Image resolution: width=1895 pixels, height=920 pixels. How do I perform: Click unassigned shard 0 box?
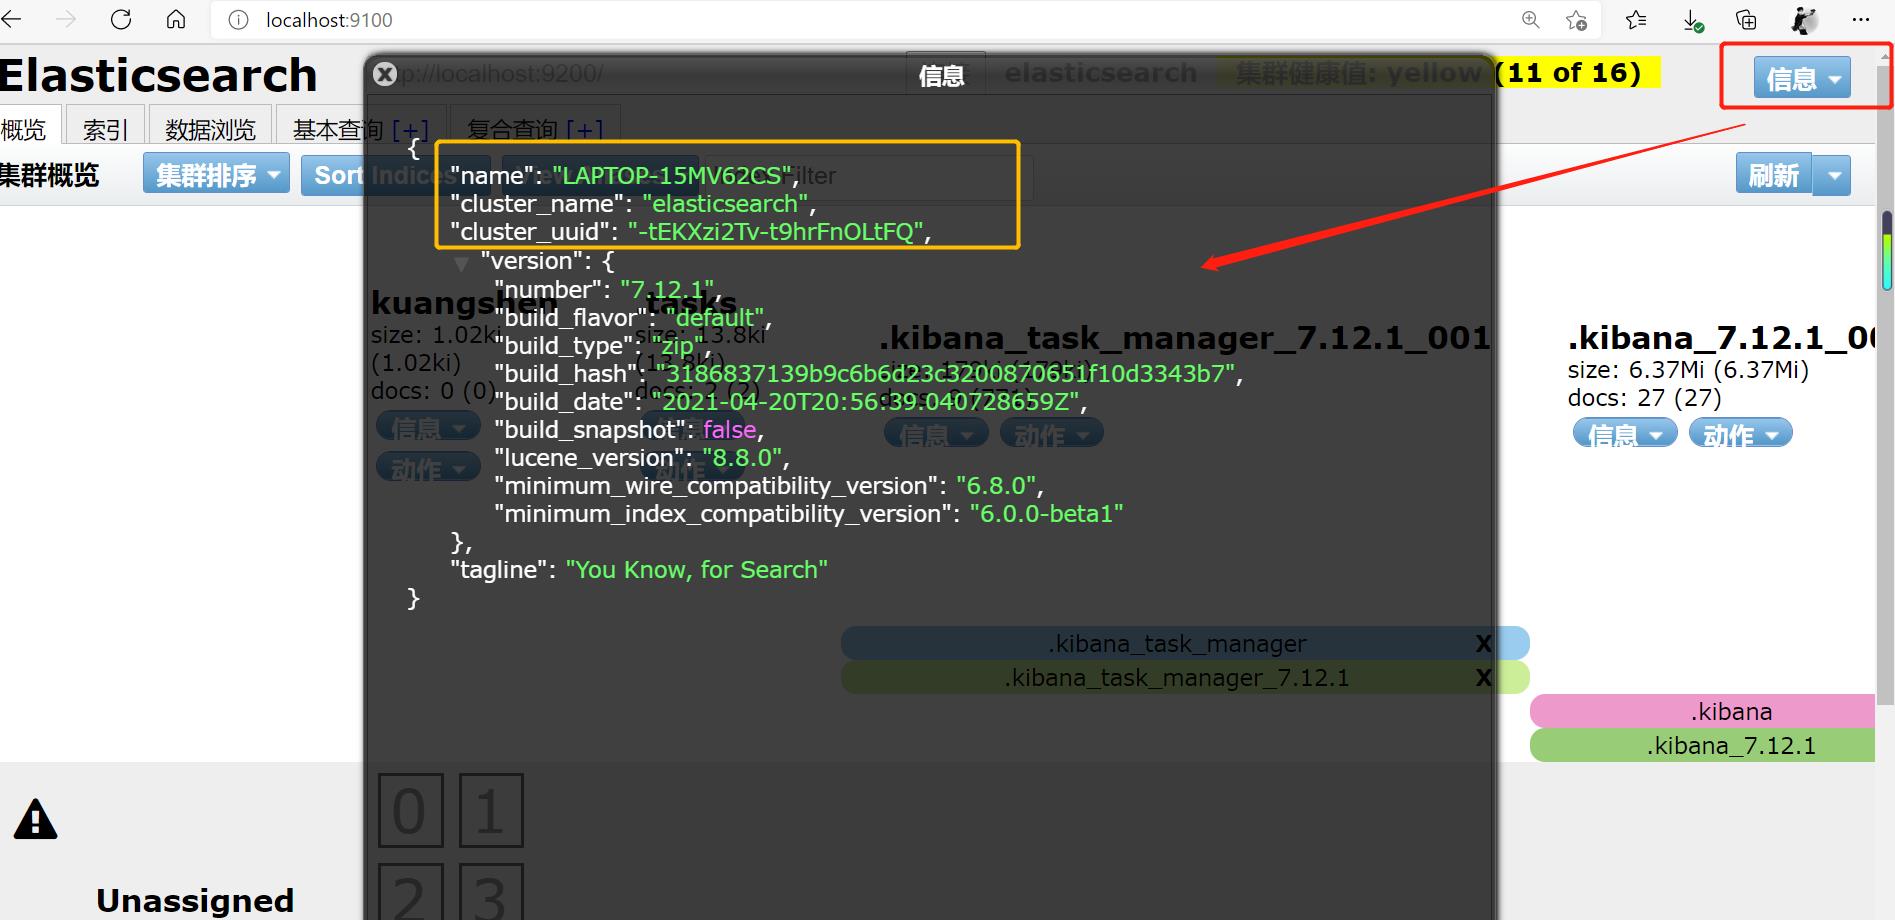pyautogui.click(x=410, y=810)
